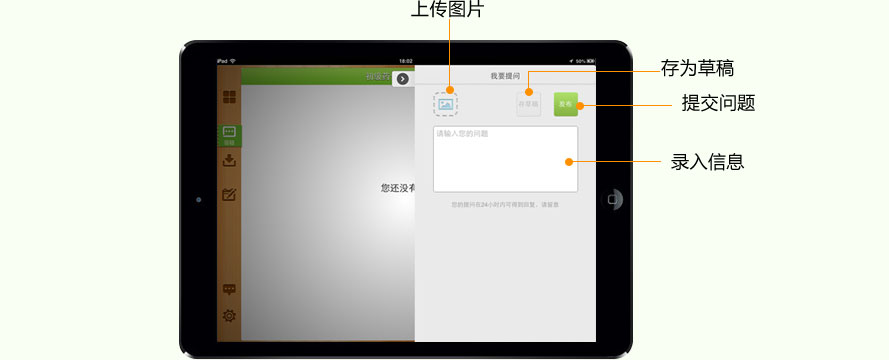Tap the 18:02 clock in status bar
The image size is (889, 360).
(x=406, y=61)
